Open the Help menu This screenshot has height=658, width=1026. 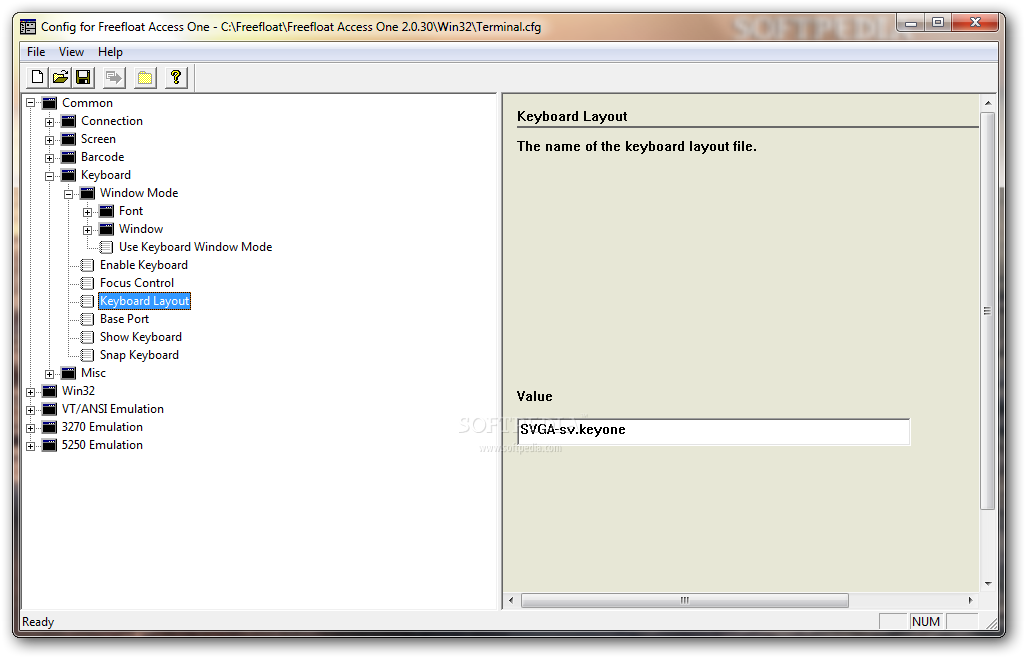[x=110, y=52]
